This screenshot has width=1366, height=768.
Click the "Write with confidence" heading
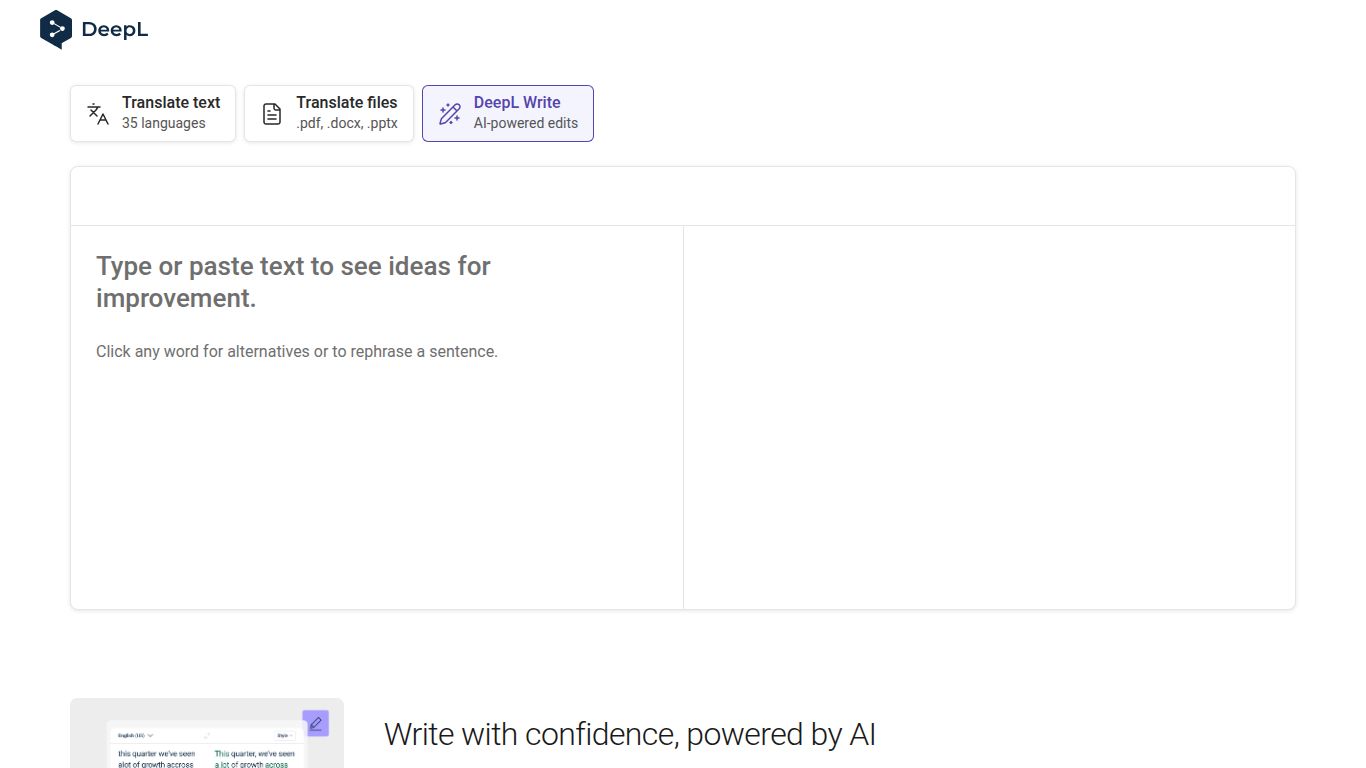coord(630,734)
